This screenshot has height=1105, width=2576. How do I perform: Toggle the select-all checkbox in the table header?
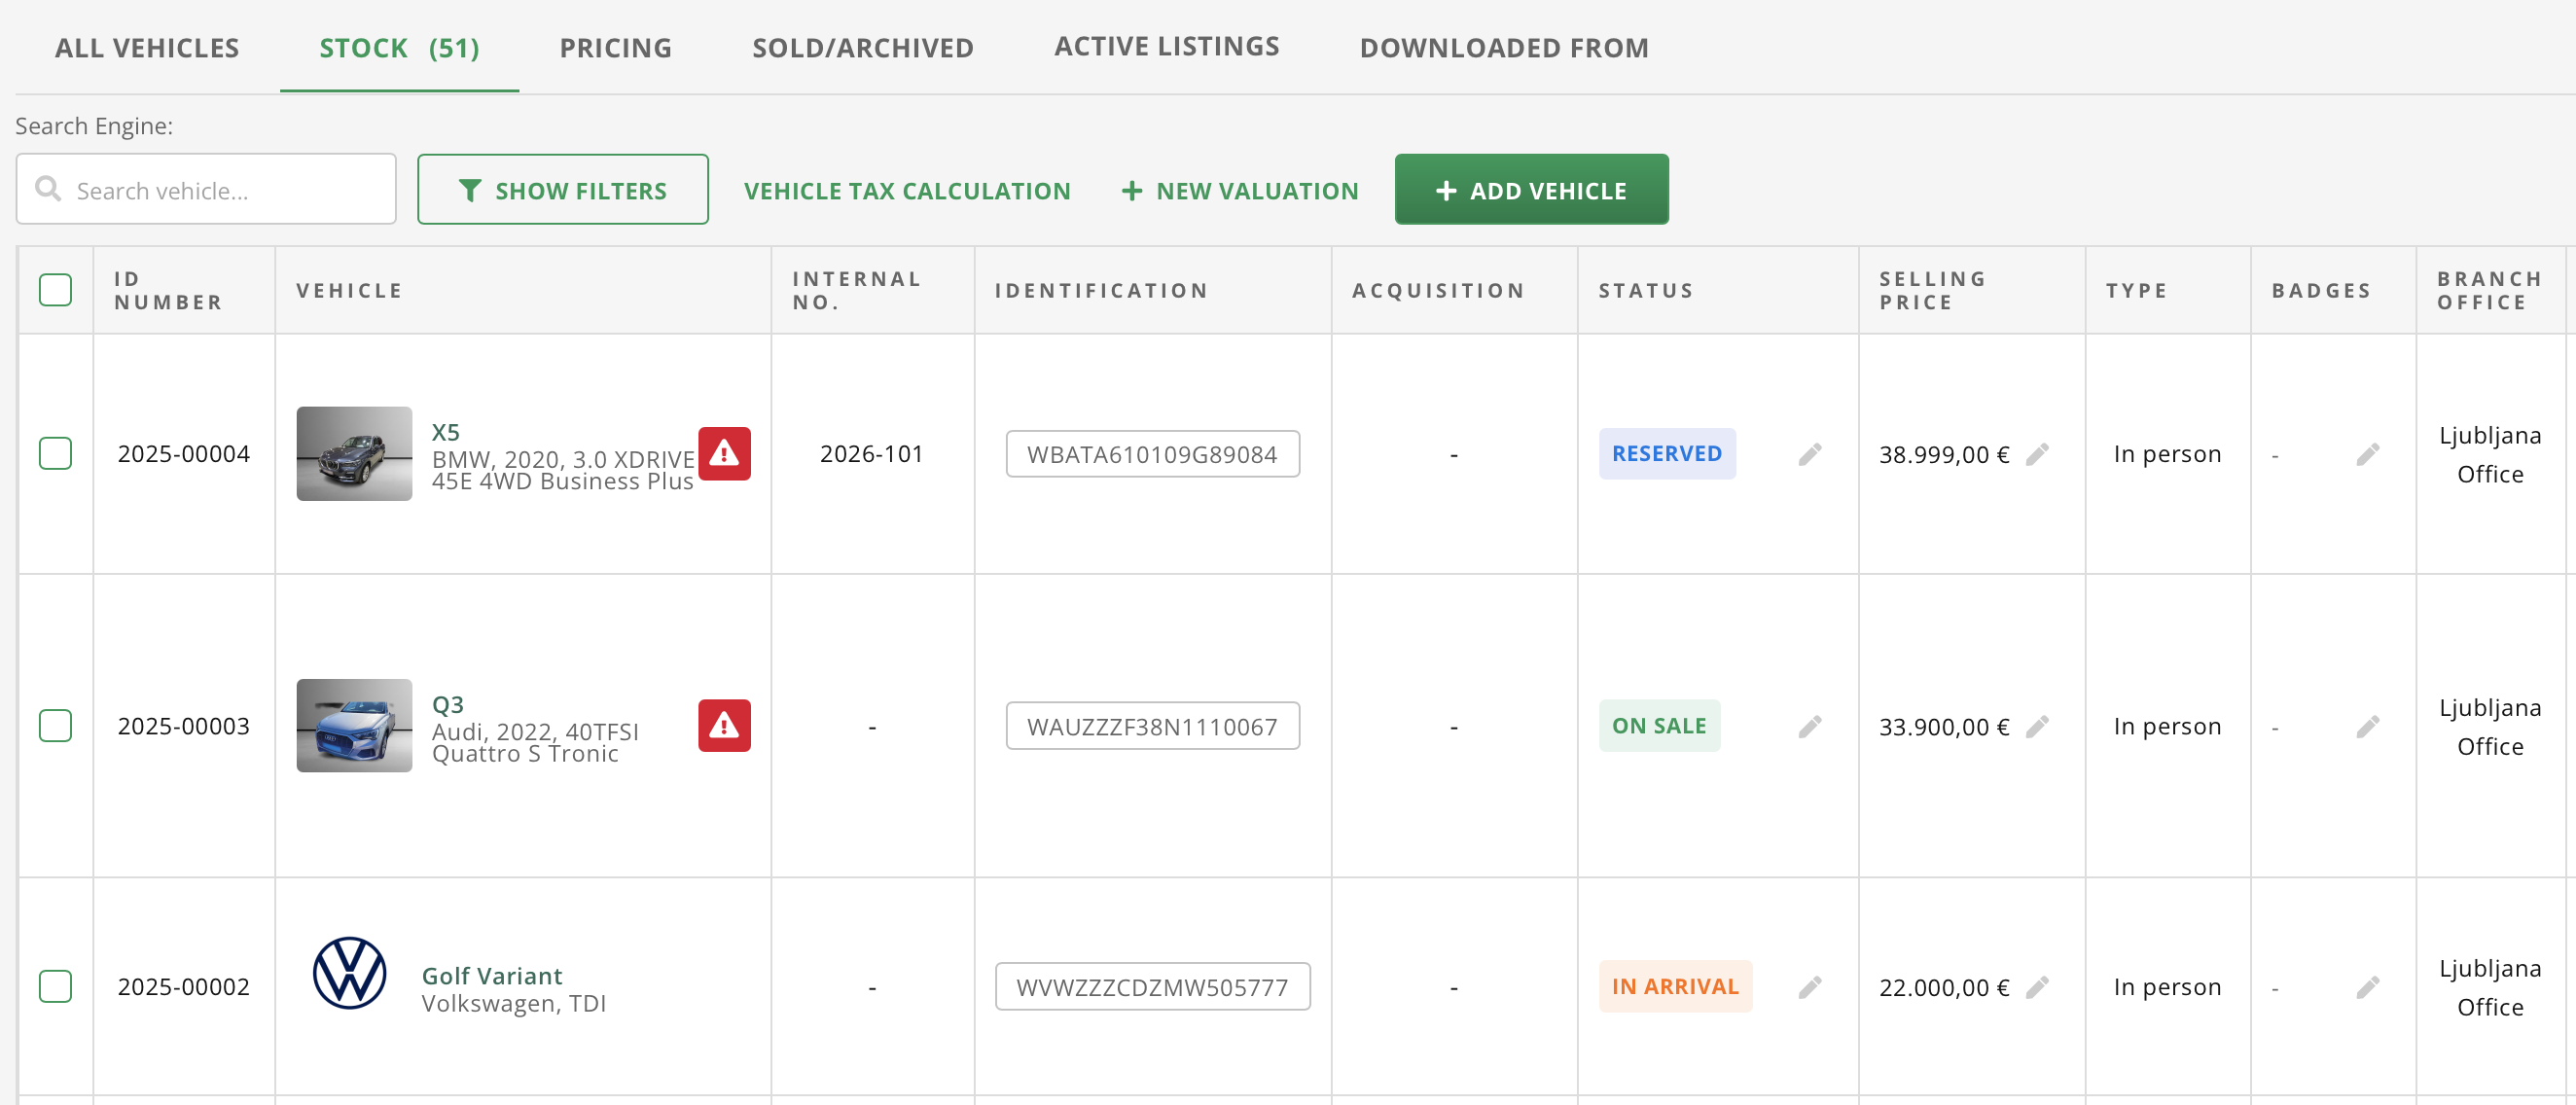(55, 290)
